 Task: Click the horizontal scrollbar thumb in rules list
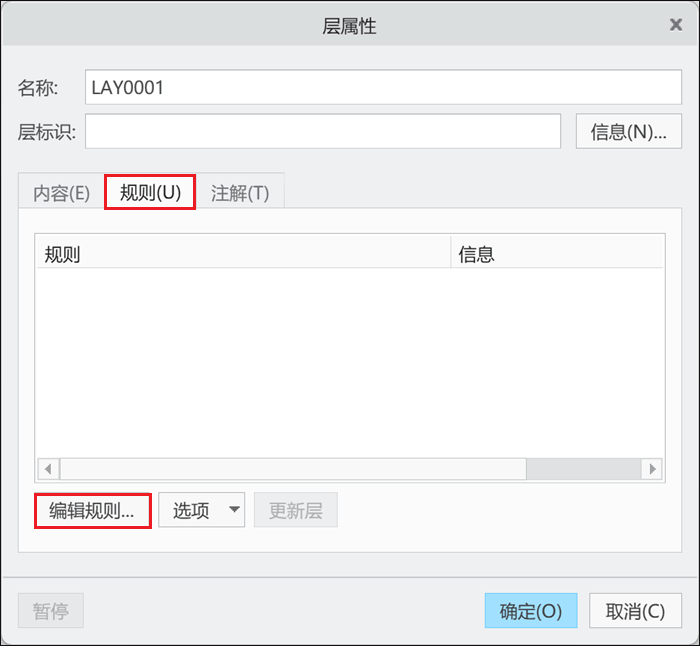point(293,469)
